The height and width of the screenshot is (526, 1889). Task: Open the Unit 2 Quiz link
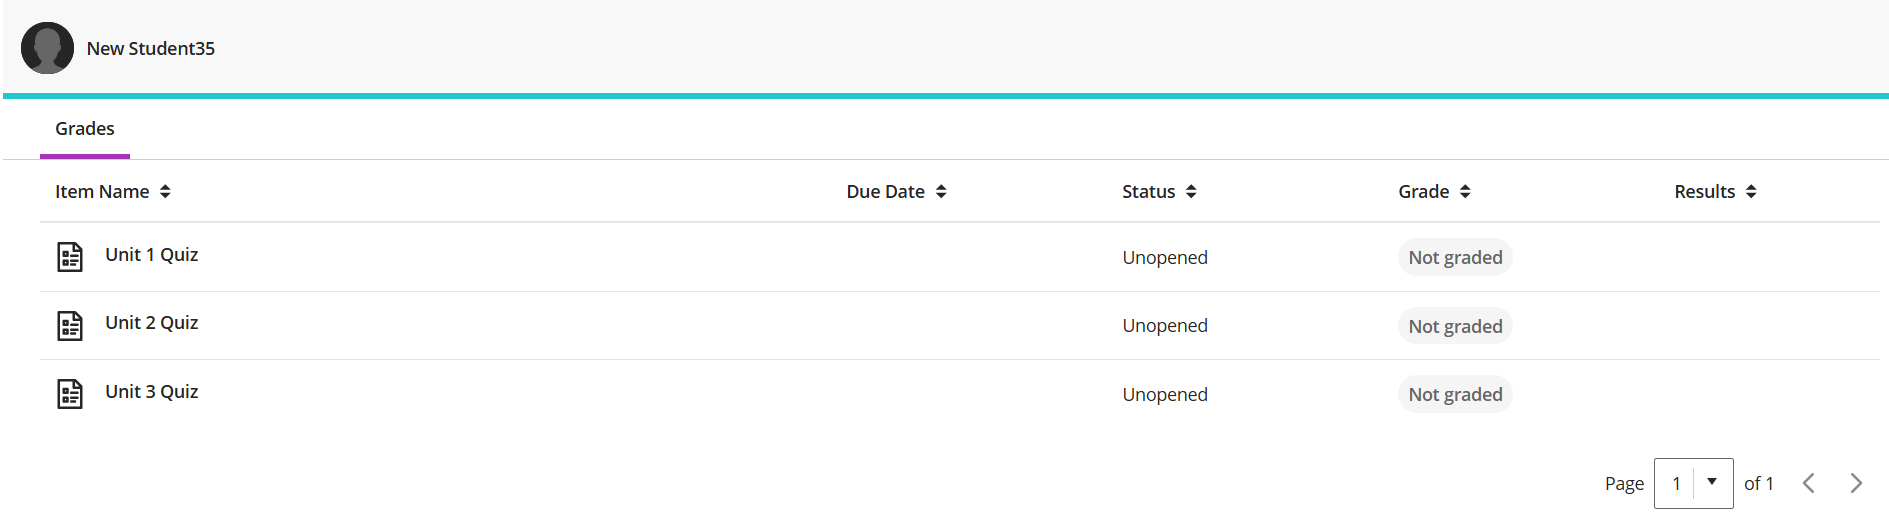click(x=152, y=323)
